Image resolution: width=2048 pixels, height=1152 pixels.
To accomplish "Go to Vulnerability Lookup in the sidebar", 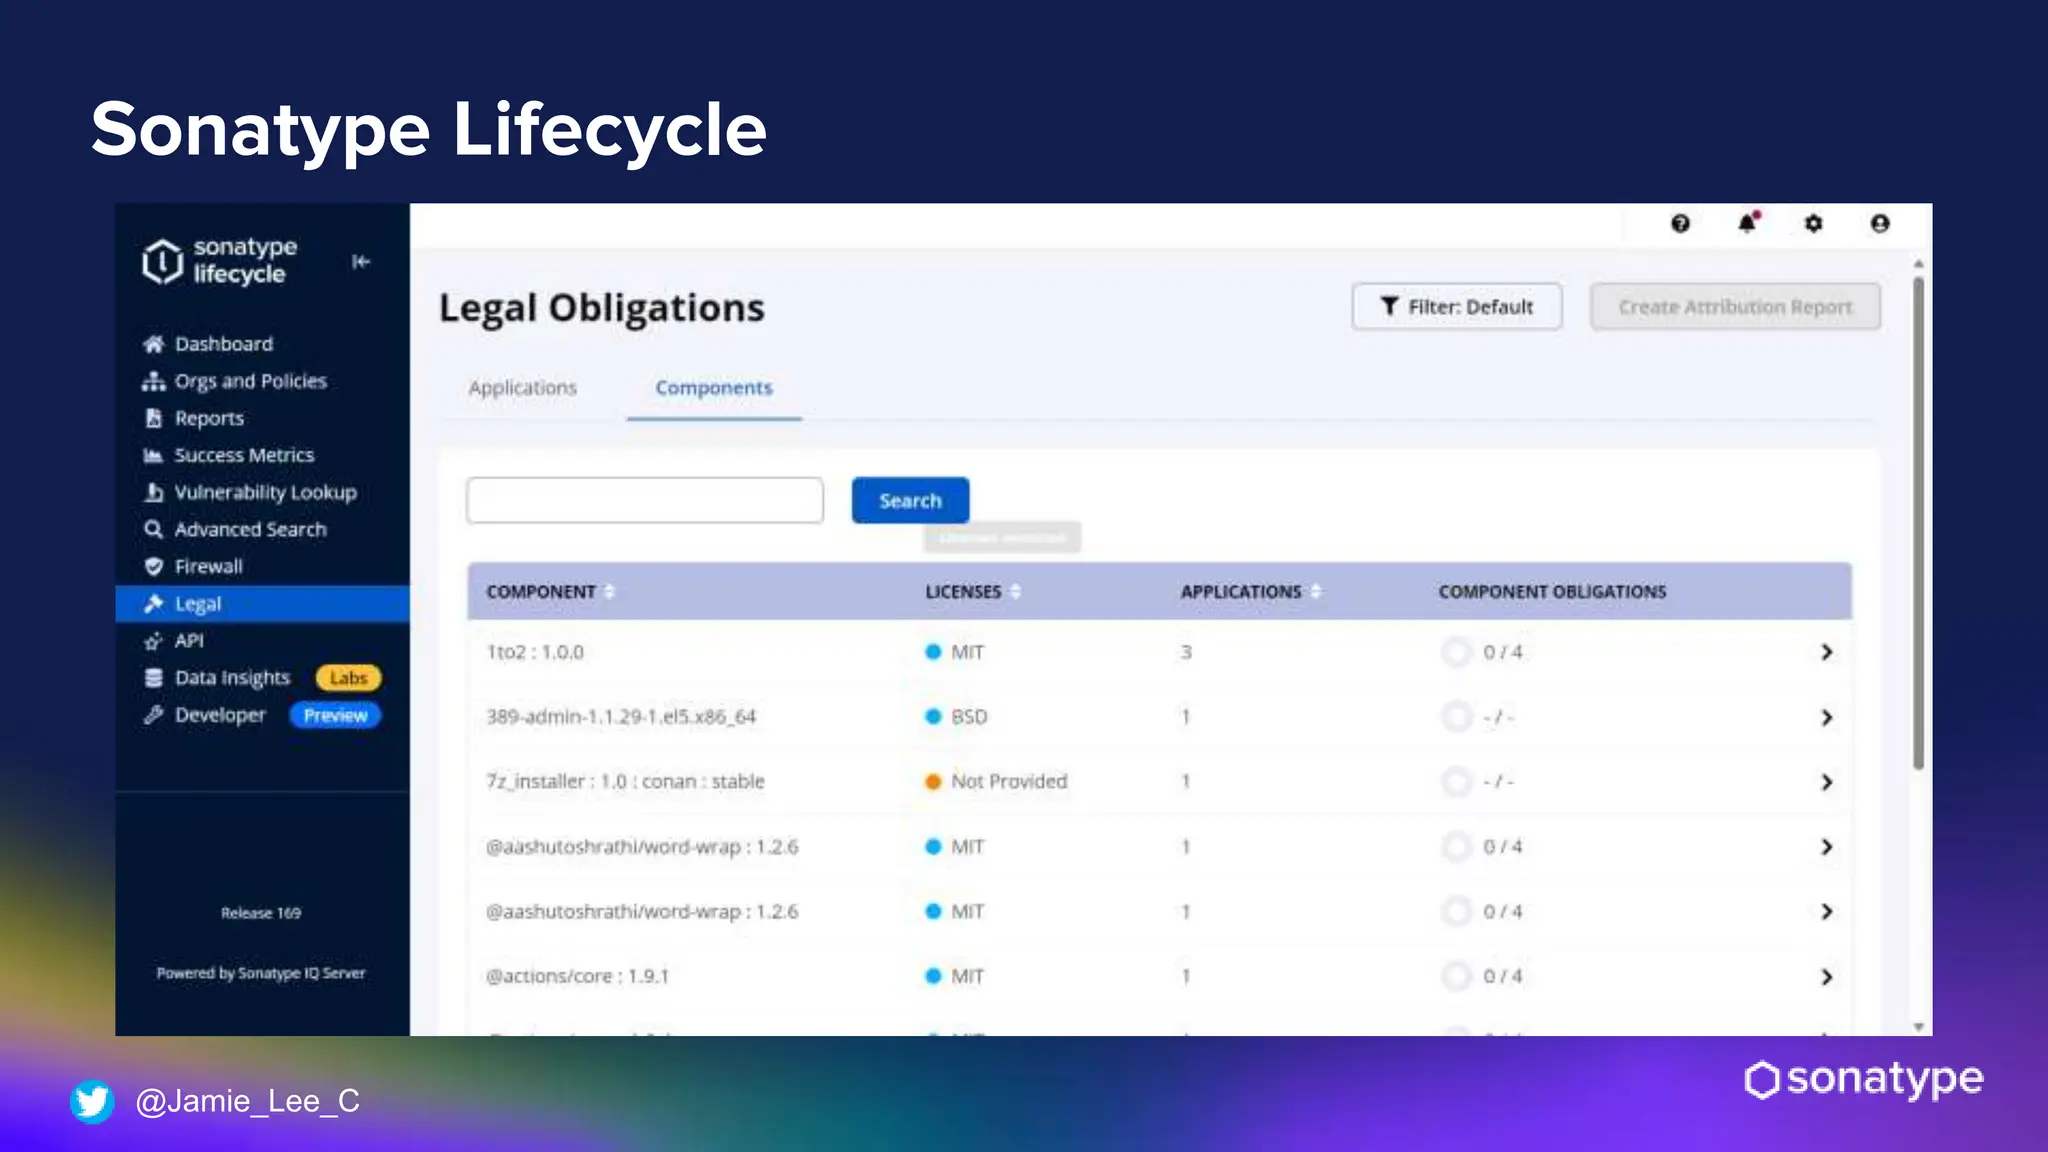I will pyautogui.click(x=265, y=492).
